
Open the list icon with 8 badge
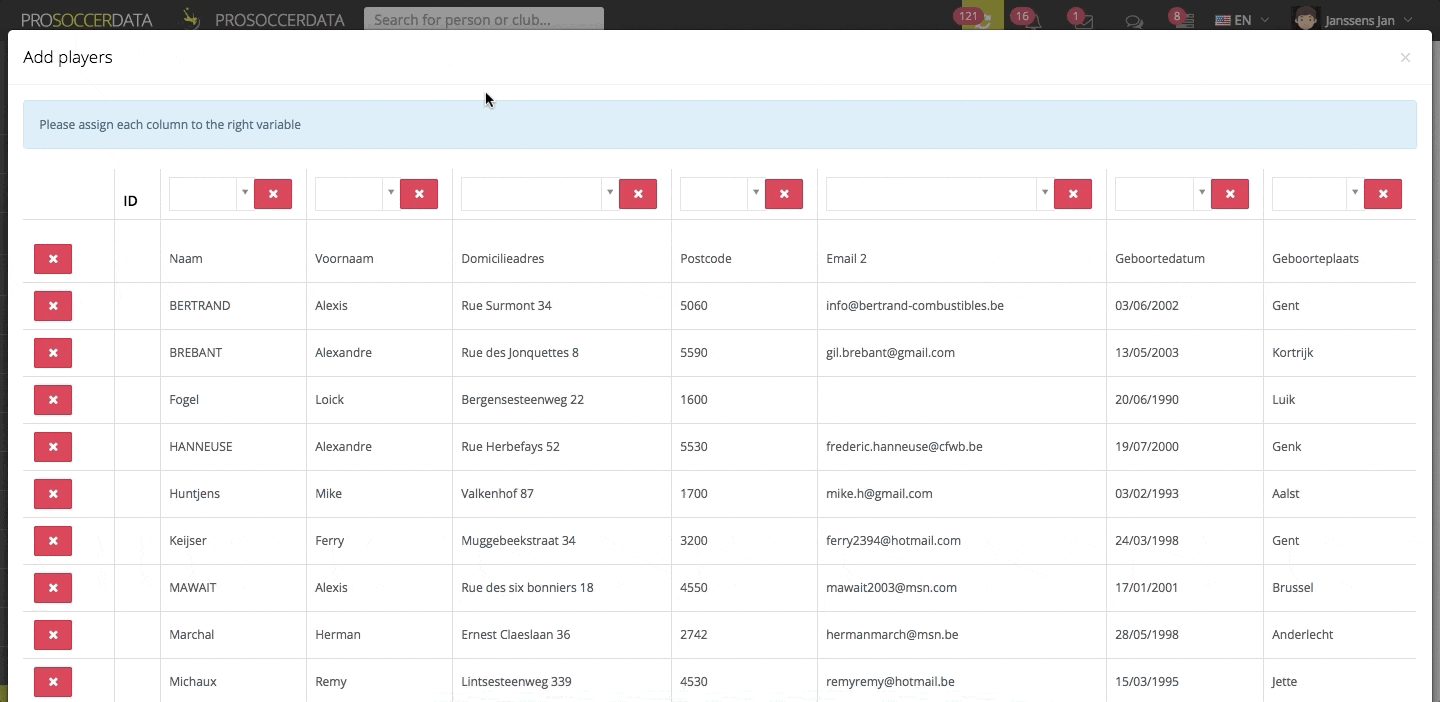[x=1183, y=19]
